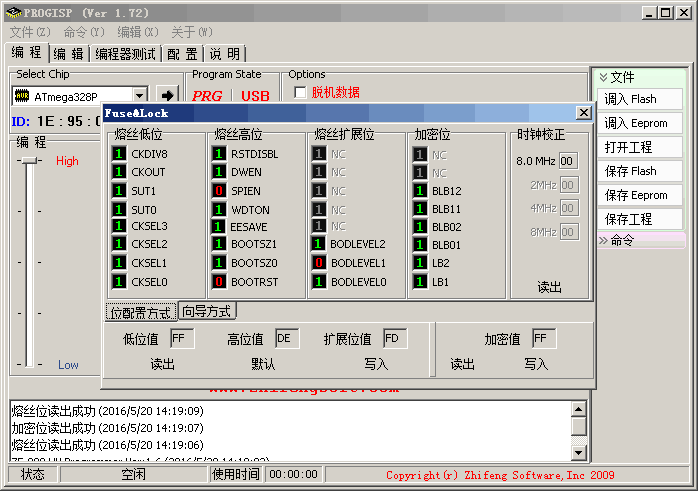The height and width of the screenshot is (491, 698).
Task: Toggle the LB1 lock bit
Action: click(x=420, y=282)
